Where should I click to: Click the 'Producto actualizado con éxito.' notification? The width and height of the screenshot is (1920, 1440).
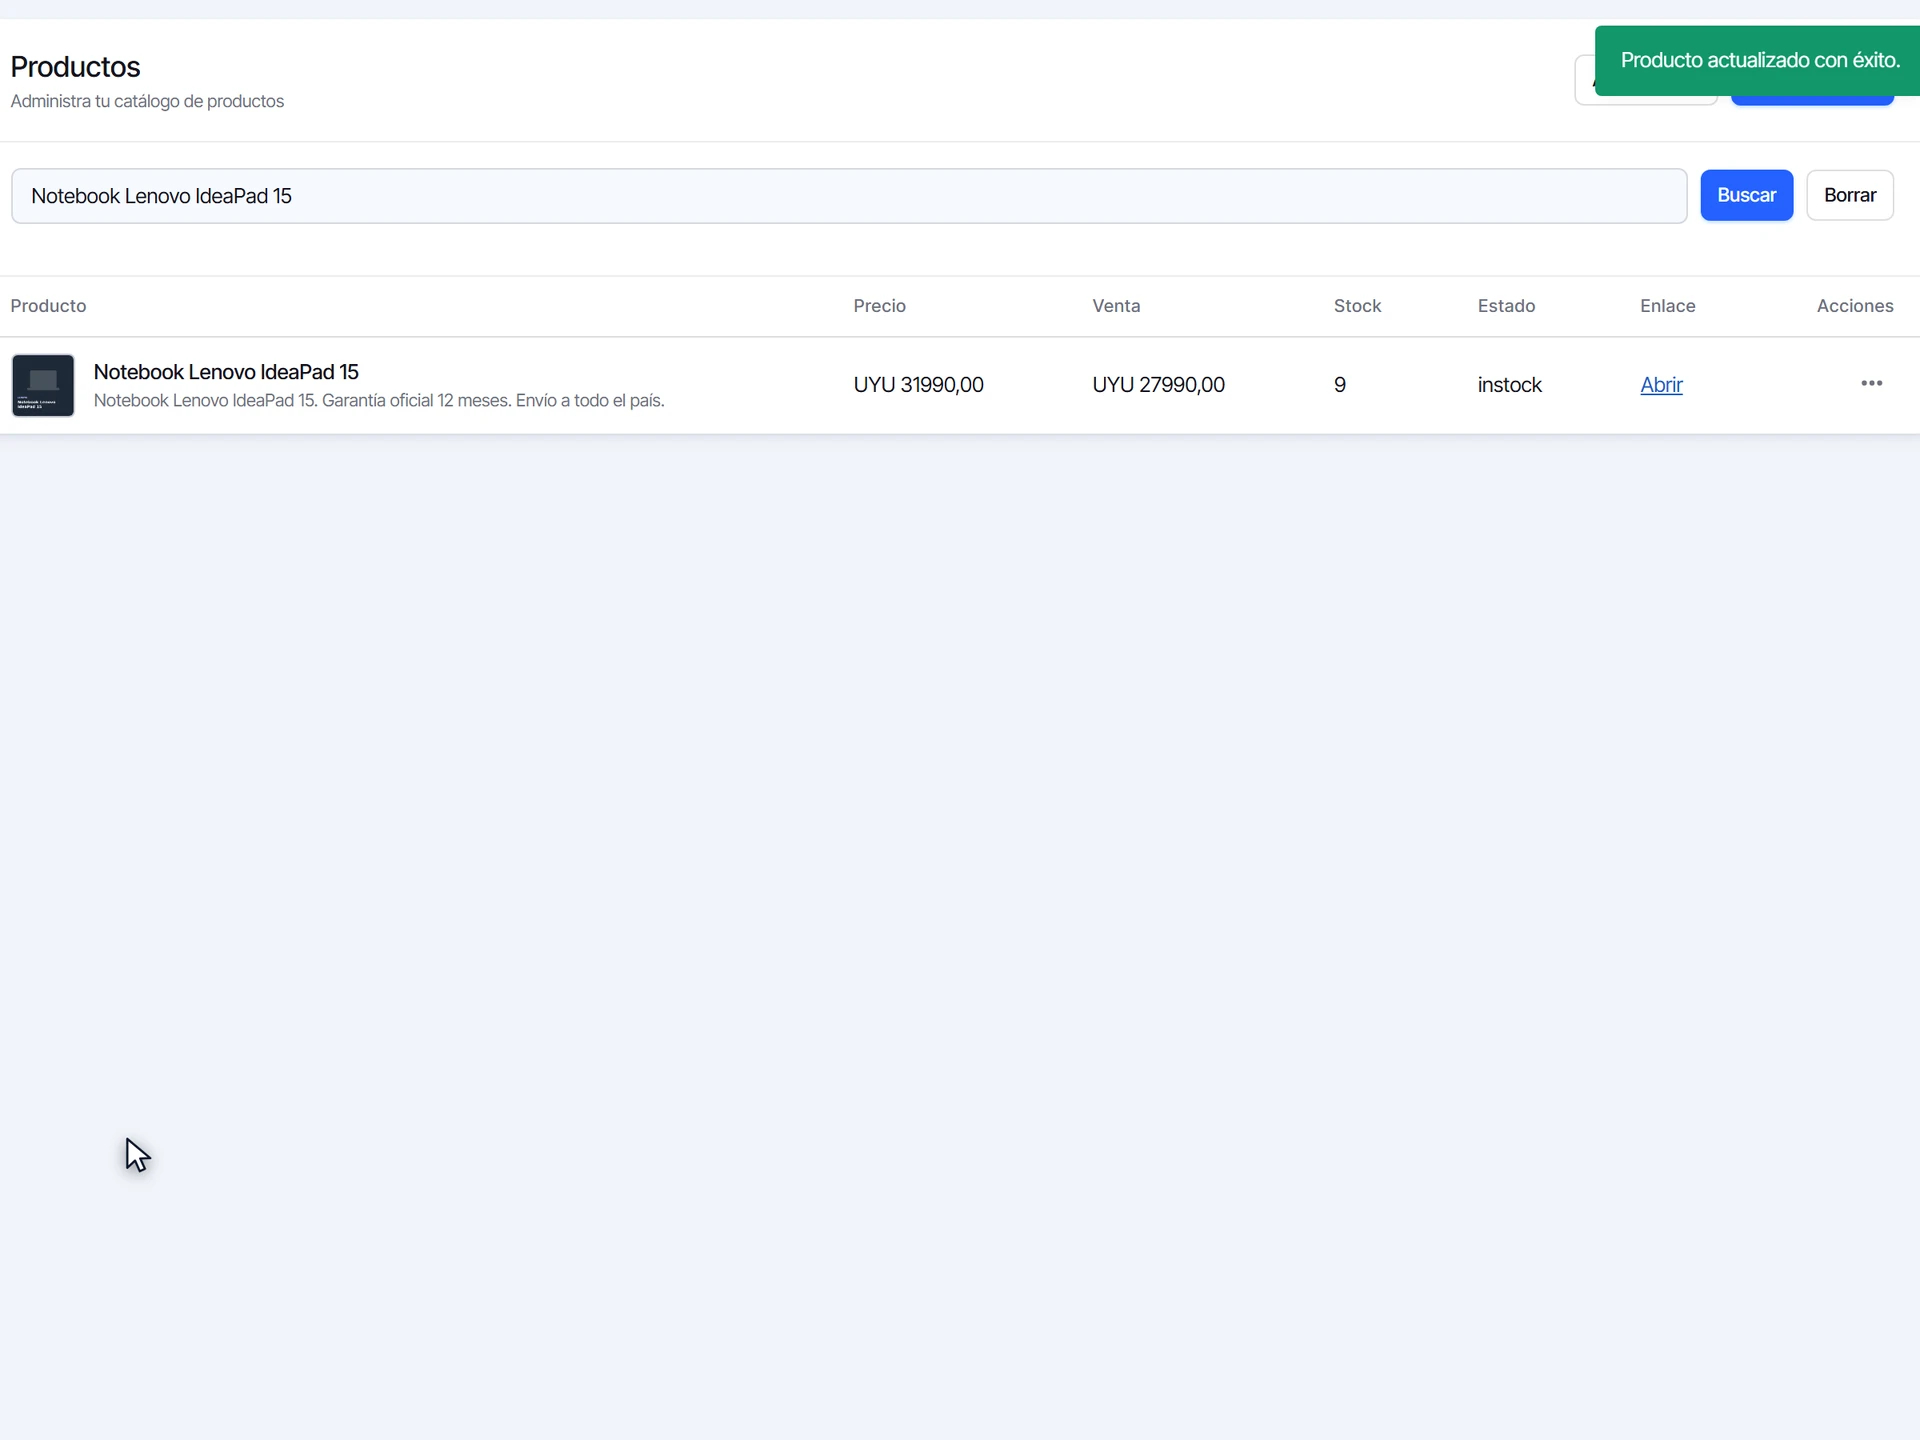[1757, 61]
